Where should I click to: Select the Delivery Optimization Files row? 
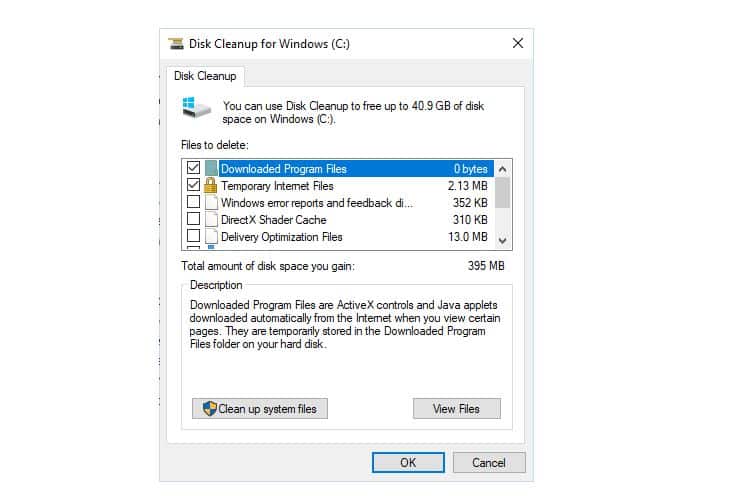click(338, 236)
